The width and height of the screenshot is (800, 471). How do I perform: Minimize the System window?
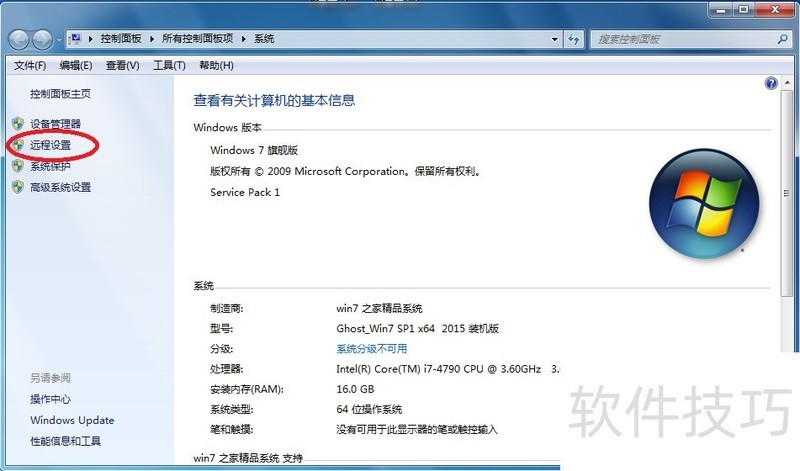point(721,9)
